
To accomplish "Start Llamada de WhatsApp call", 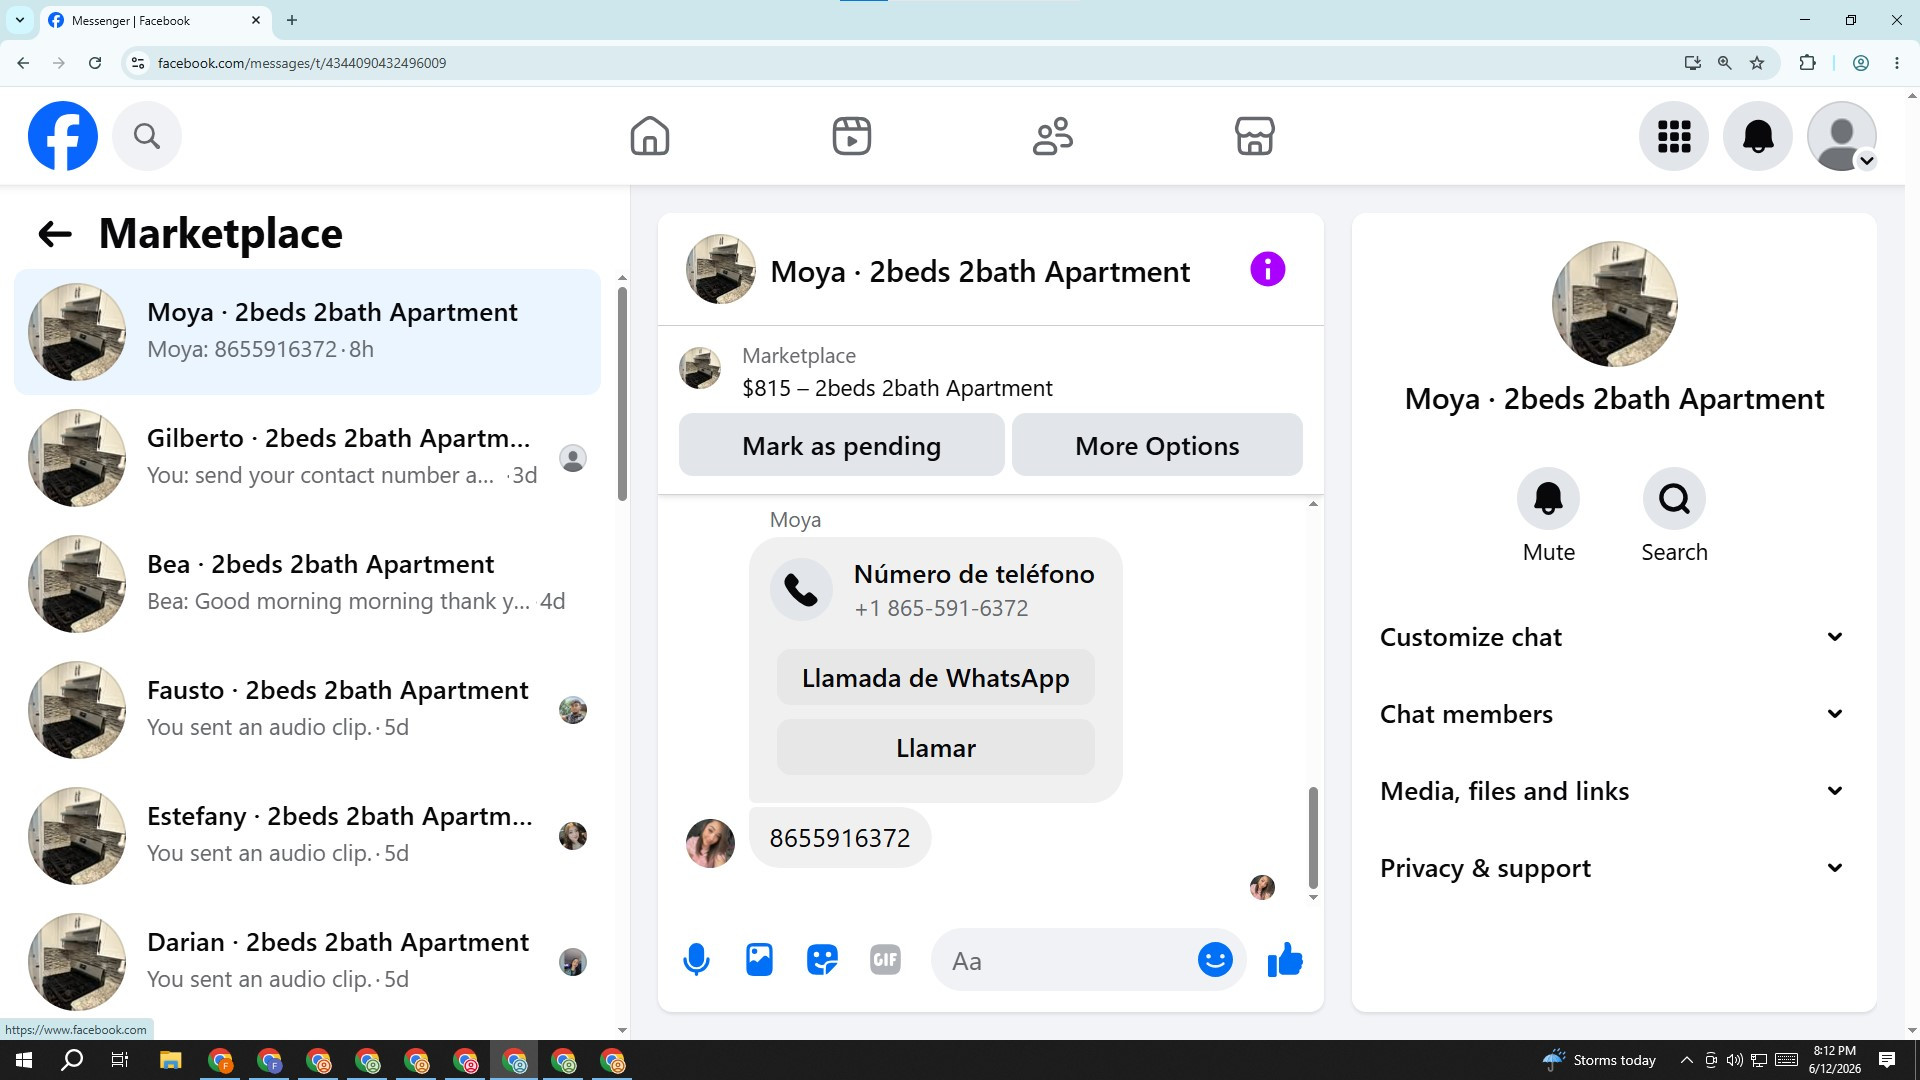I will click(935, 678).
